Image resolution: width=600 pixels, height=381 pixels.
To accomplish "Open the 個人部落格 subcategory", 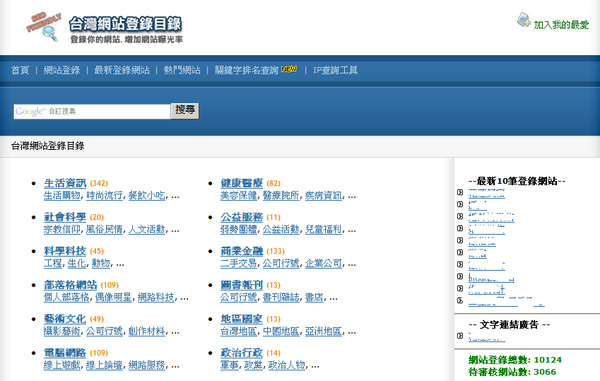I will point(67,297).
